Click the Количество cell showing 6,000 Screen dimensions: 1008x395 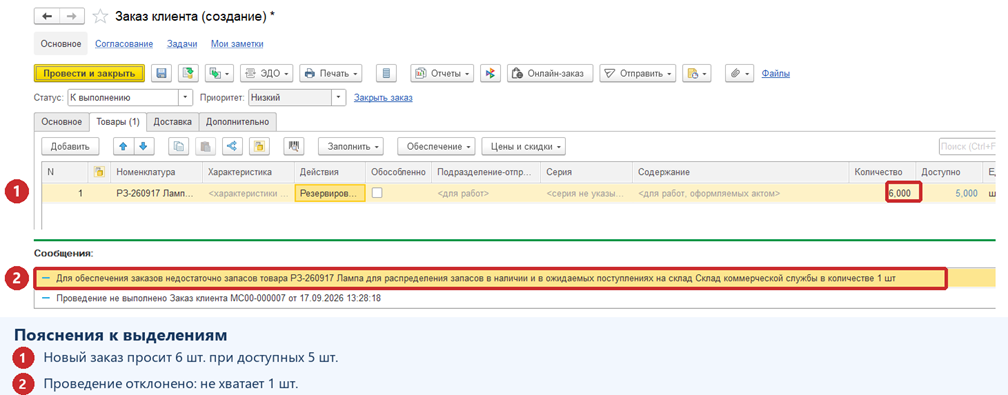click(x=903, y=193)
